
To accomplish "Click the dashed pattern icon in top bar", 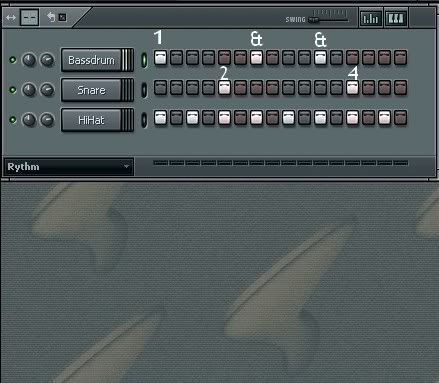I will 29,18.
